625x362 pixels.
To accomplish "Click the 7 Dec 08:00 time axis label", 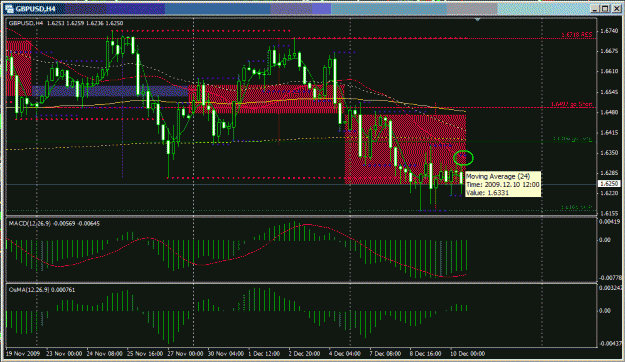I will click(x=385, y=354).
